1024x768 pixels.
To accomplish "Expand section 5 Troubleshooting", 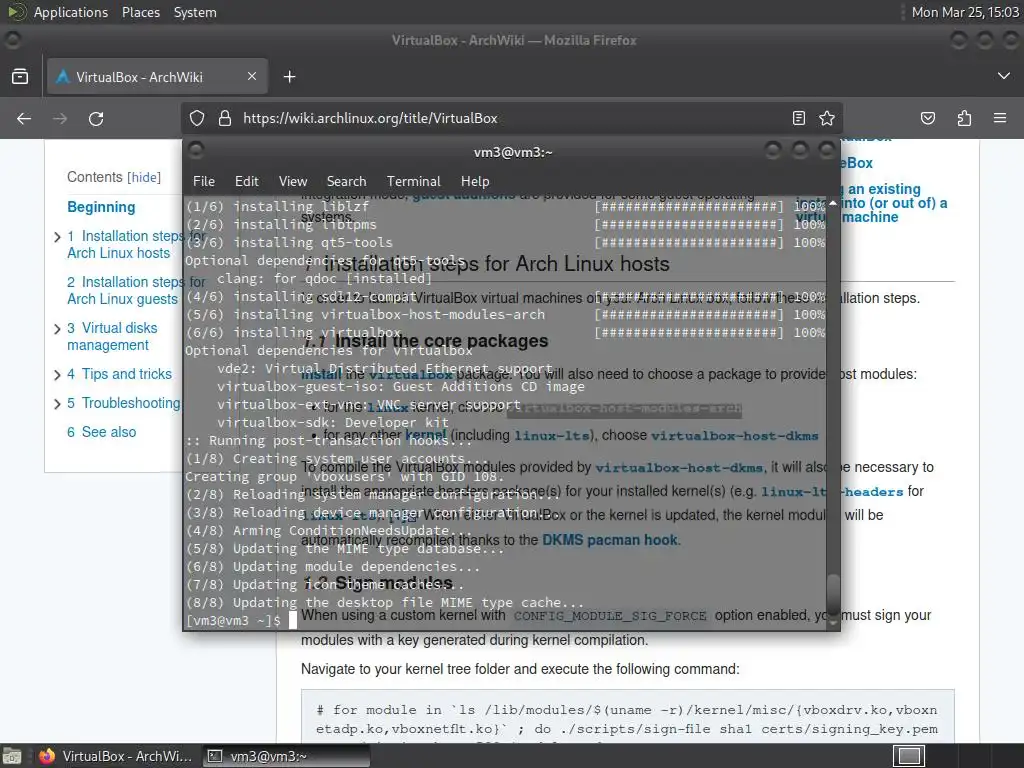I will click(57, 404).
